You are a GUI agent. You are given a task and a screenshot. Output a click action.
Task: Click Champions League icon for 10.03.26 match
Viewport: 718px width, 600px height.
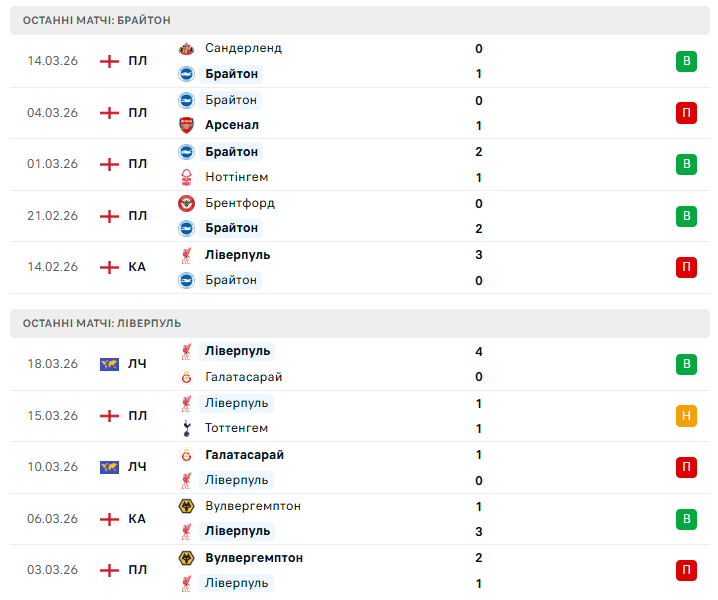pos(109,467)
